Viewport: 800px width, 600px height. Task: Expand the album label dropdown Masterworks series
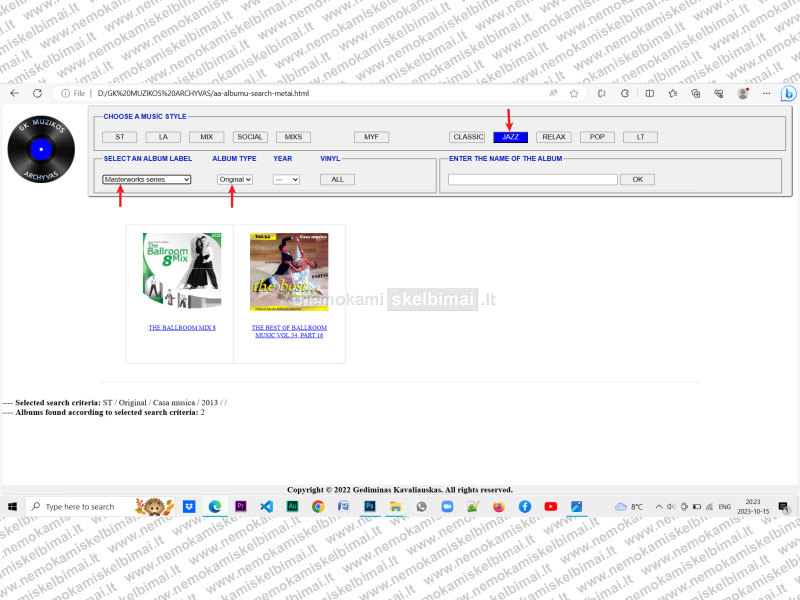147,180
